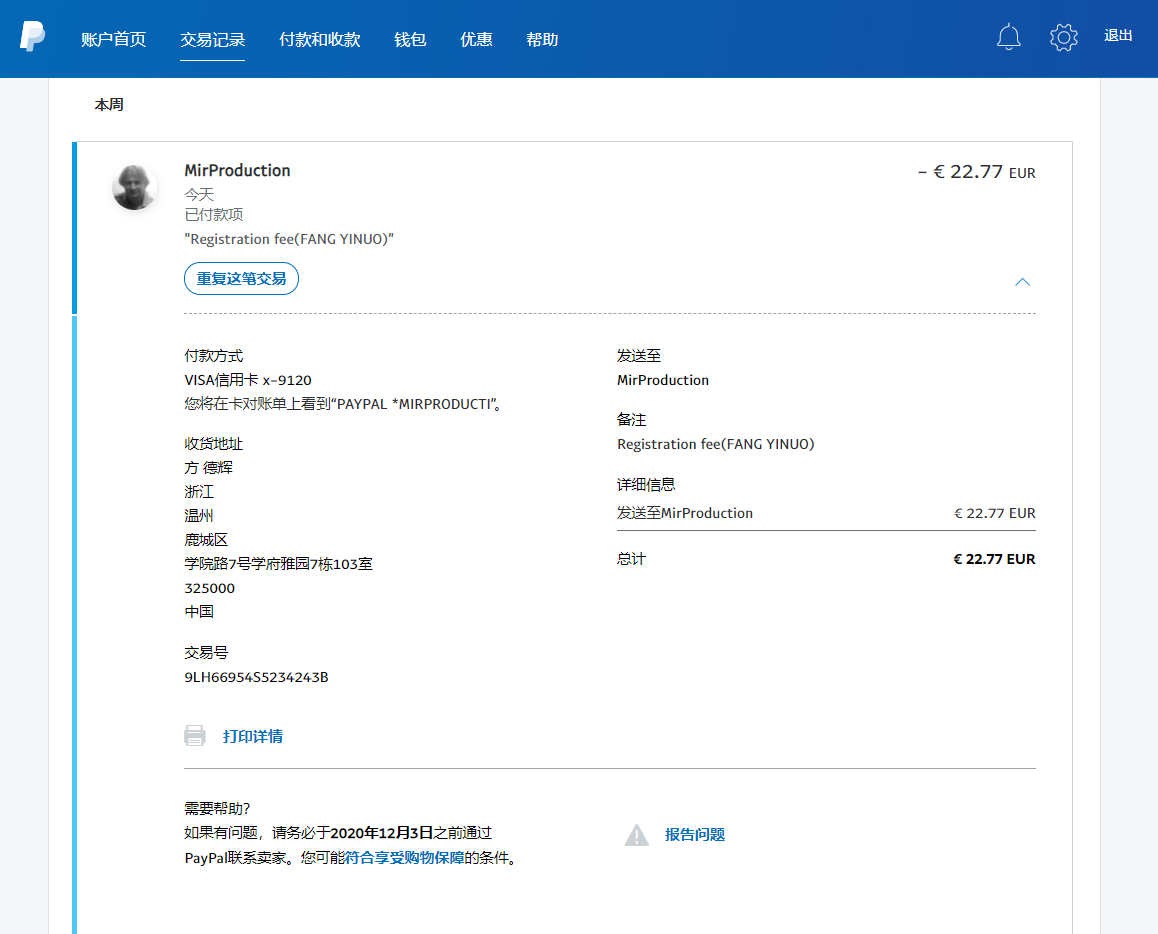The height and width of the screenshot is (934, 1158).
Task: Open the 帮助 menu item
Action: [x=542, y=39]
